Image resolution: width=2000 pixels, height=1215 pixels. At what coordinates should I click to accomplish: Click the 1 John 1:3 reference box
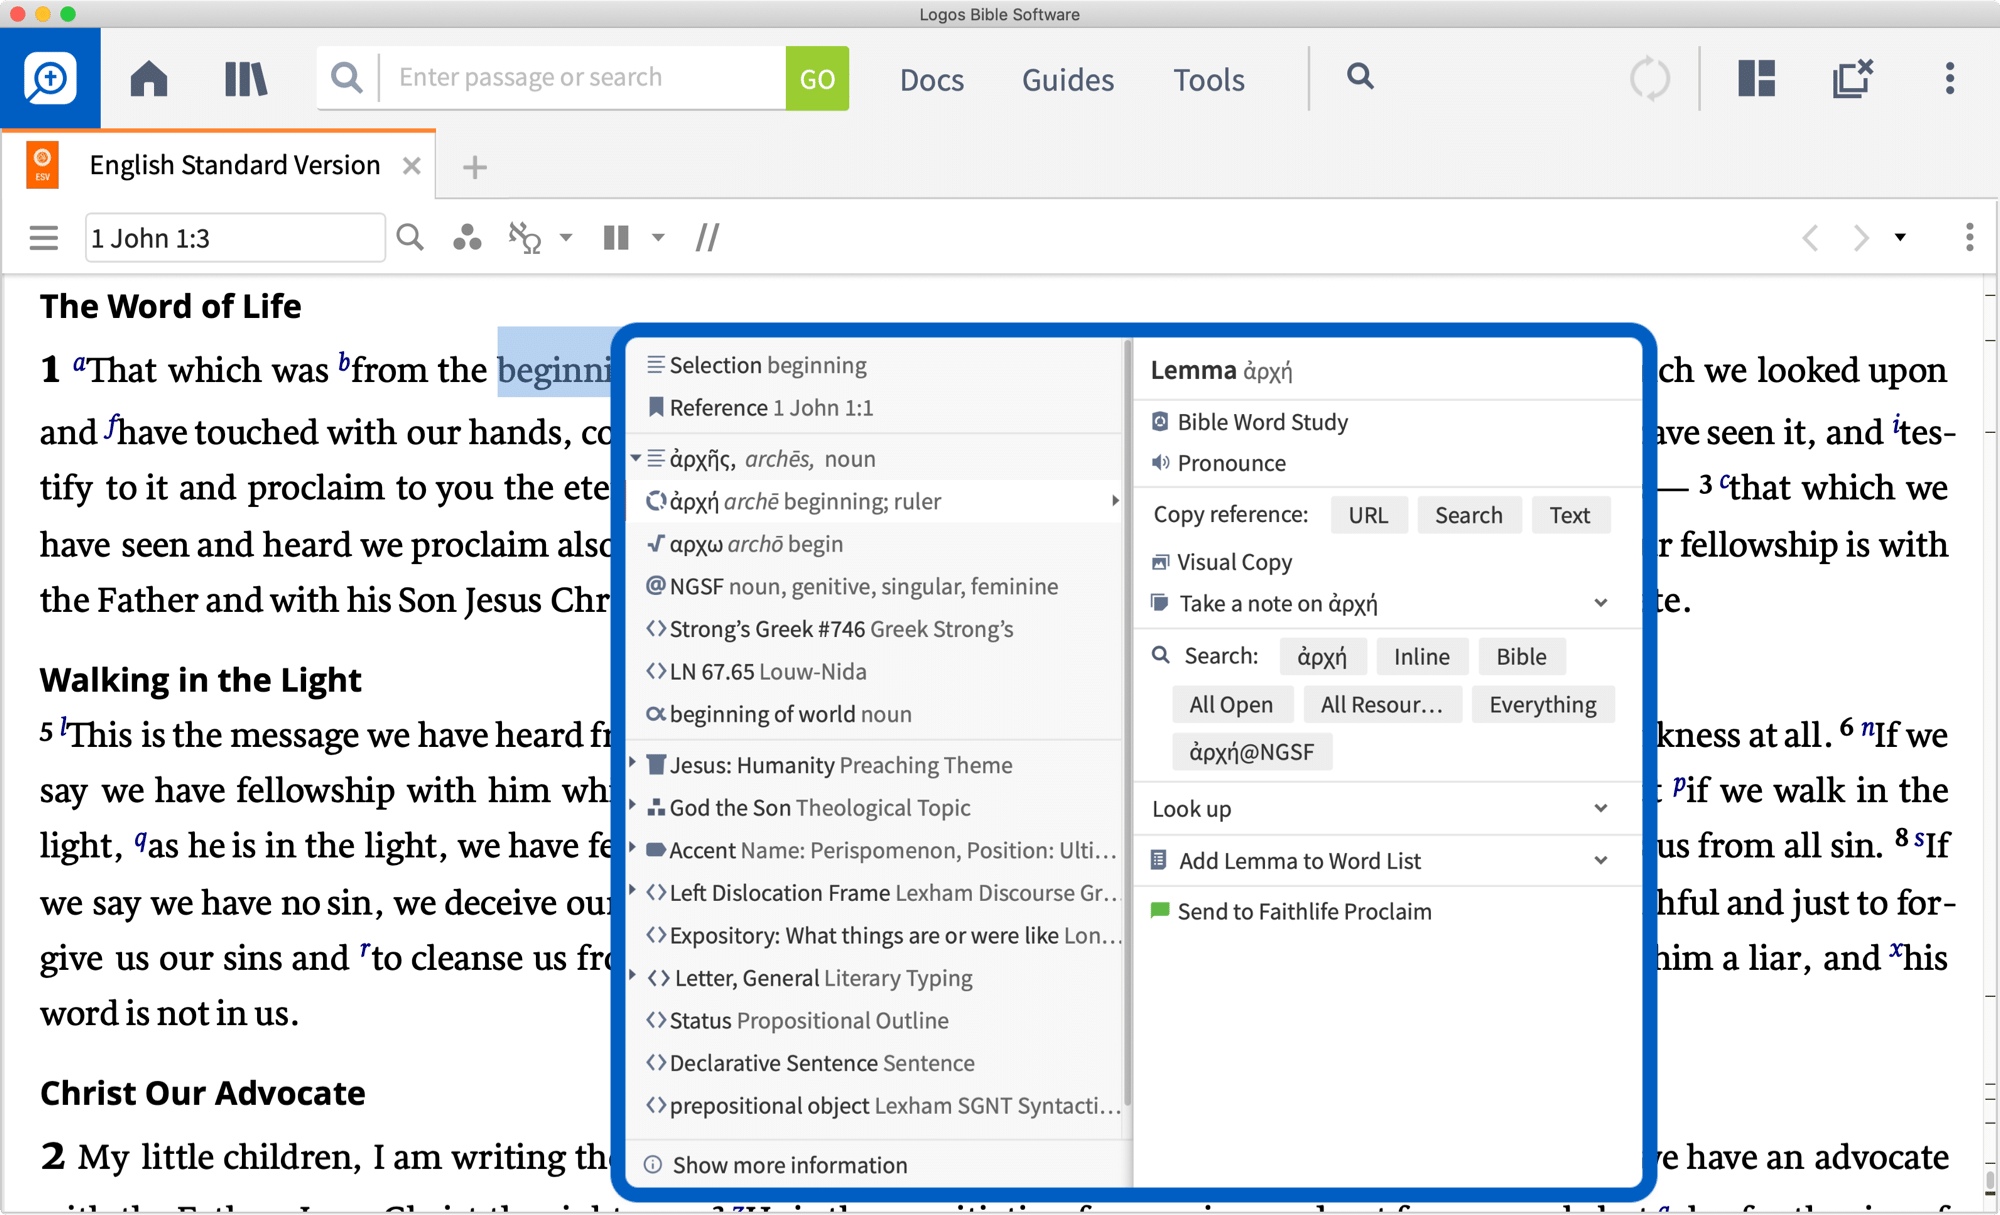(x=235, y=238)
